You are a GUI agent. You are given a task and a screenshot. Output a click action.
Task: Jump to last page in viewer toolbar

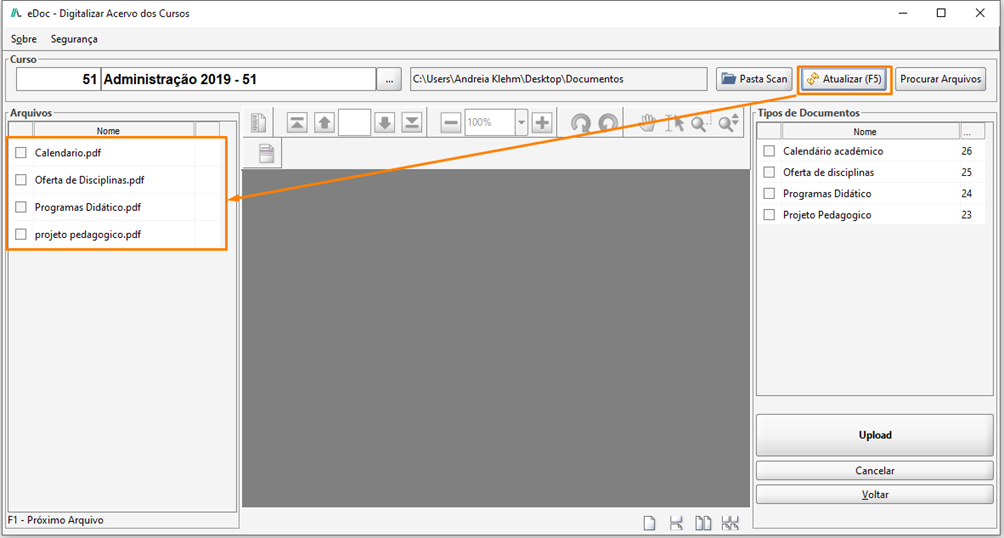[x=413, y=122]
